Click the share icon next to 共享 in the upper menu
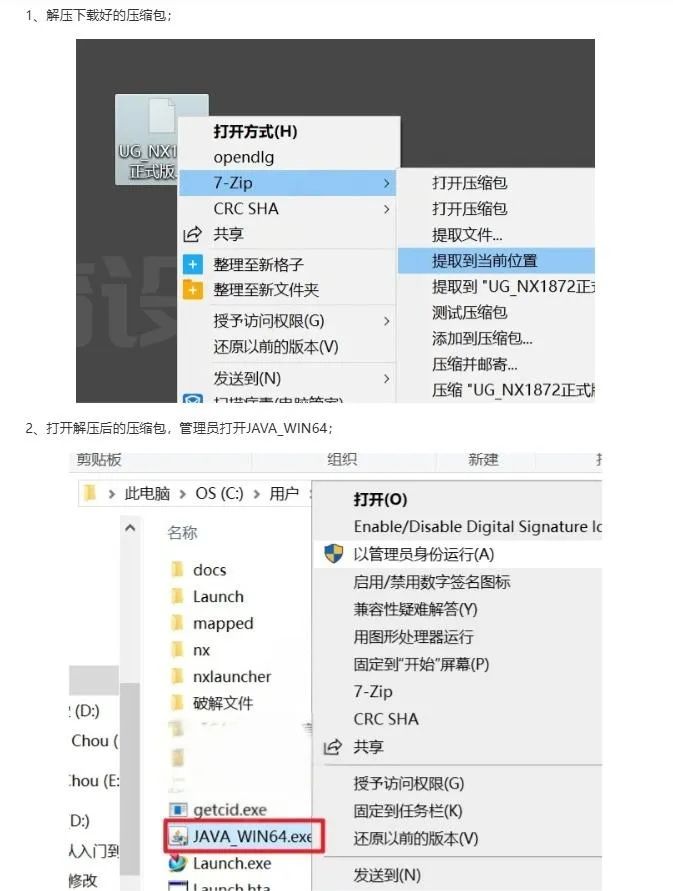Viewport: 673px width, 891px height. [x=193, y=234]
